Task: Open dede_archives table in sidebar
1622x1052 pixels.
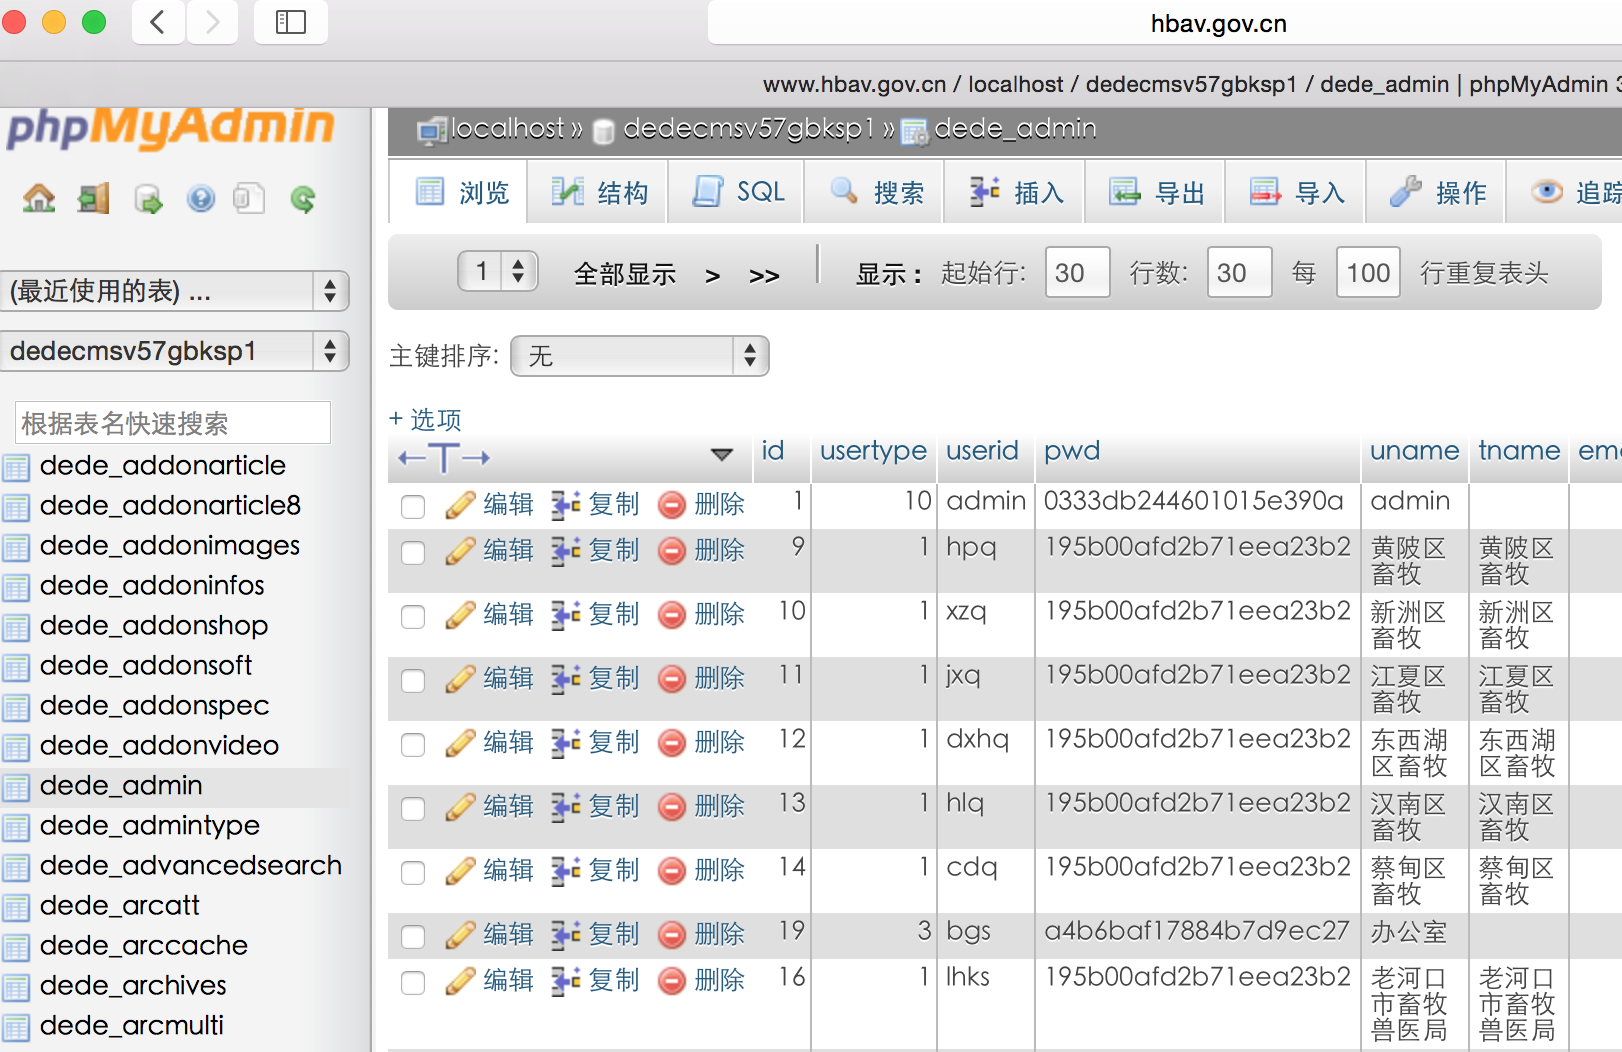Action: (x=133, y=985)
